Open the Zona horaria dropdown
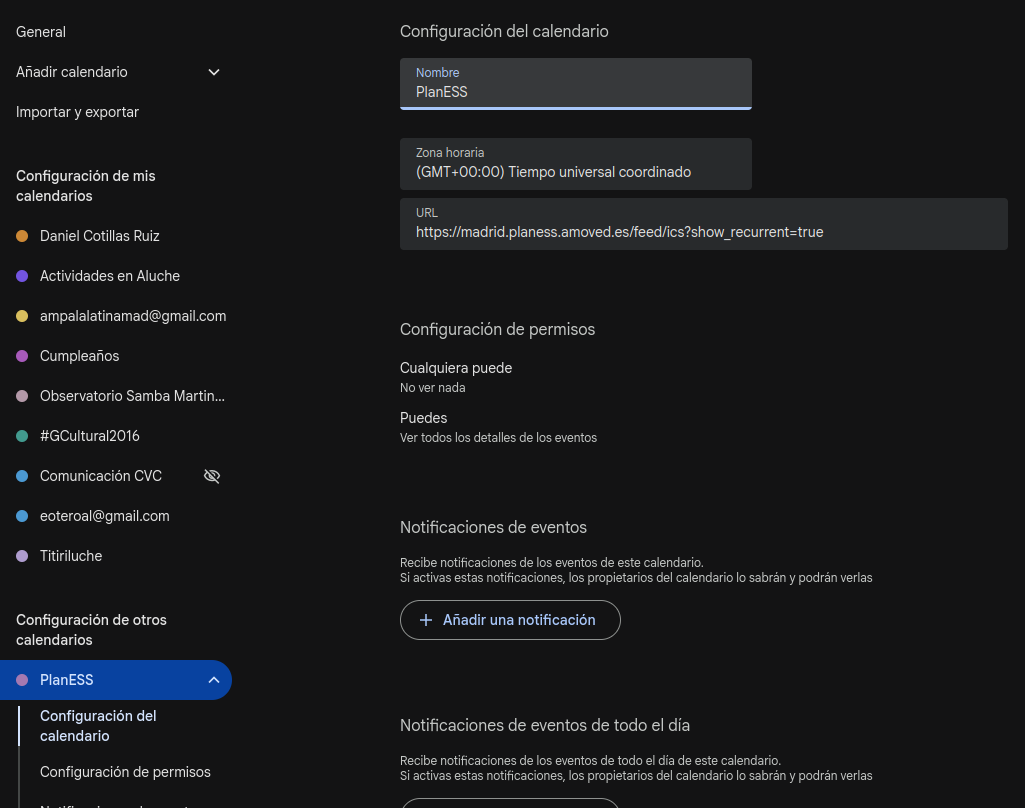 click(575, 164)
